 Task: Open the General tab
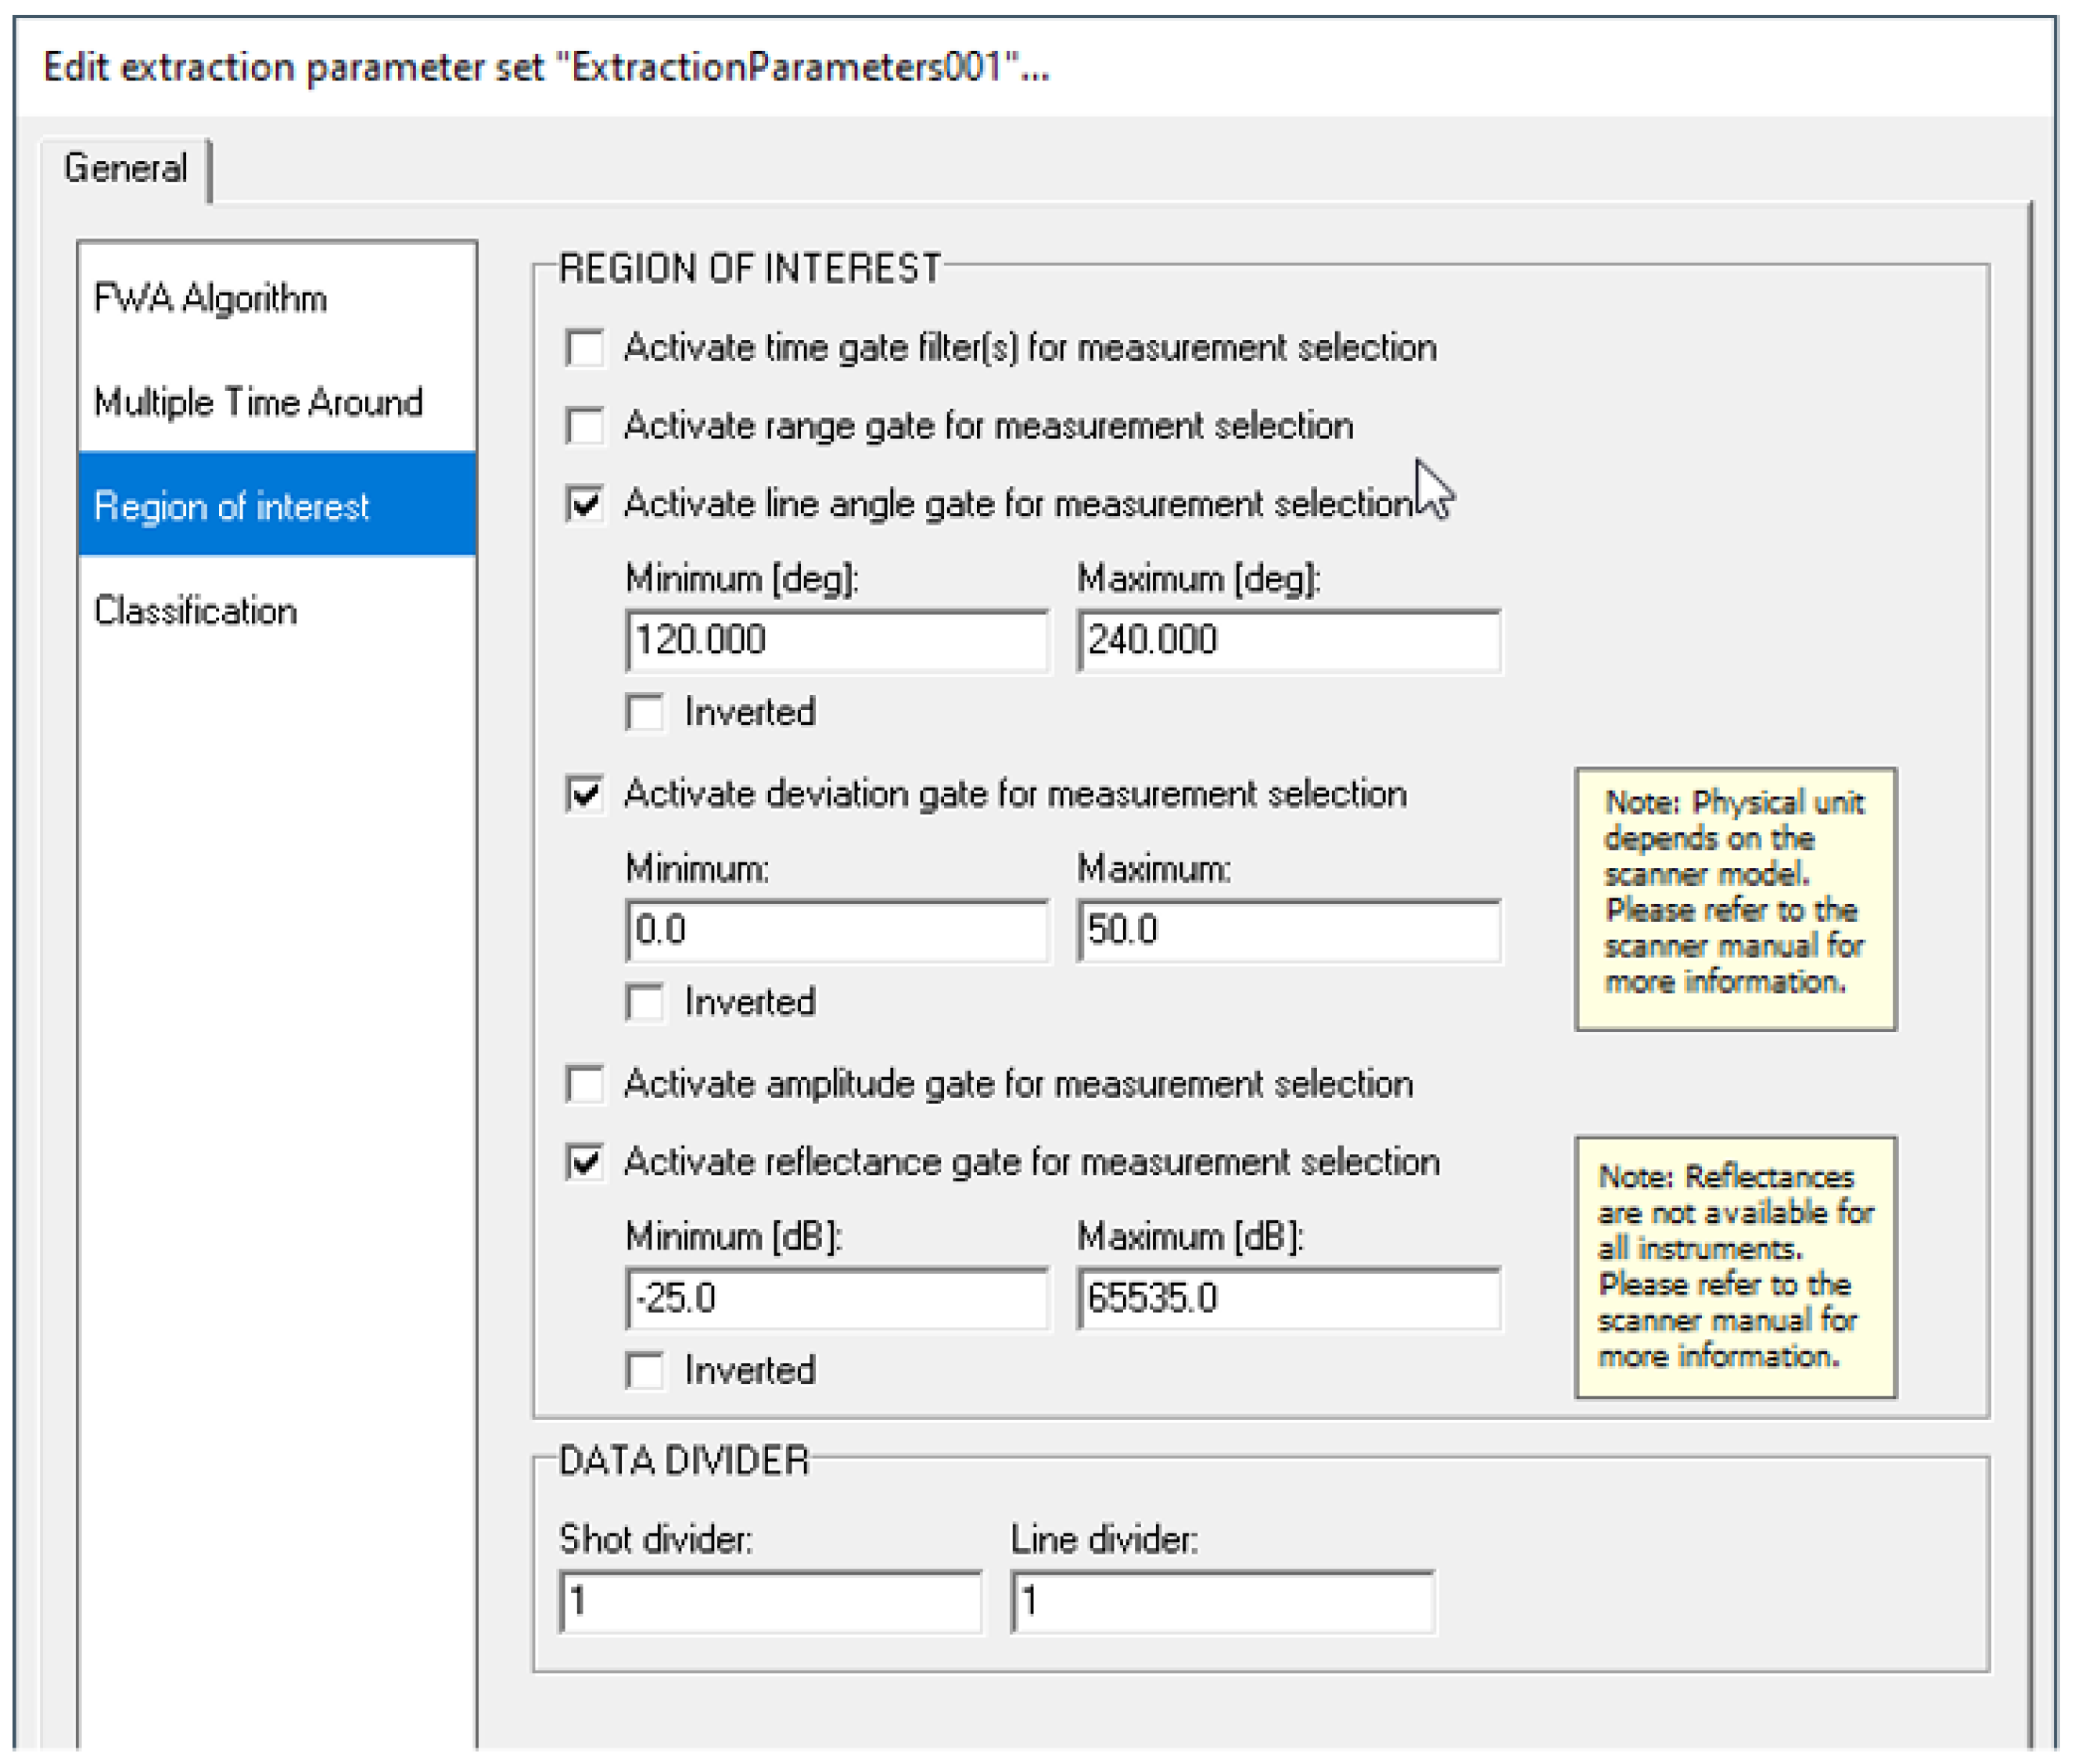point(125,168)
